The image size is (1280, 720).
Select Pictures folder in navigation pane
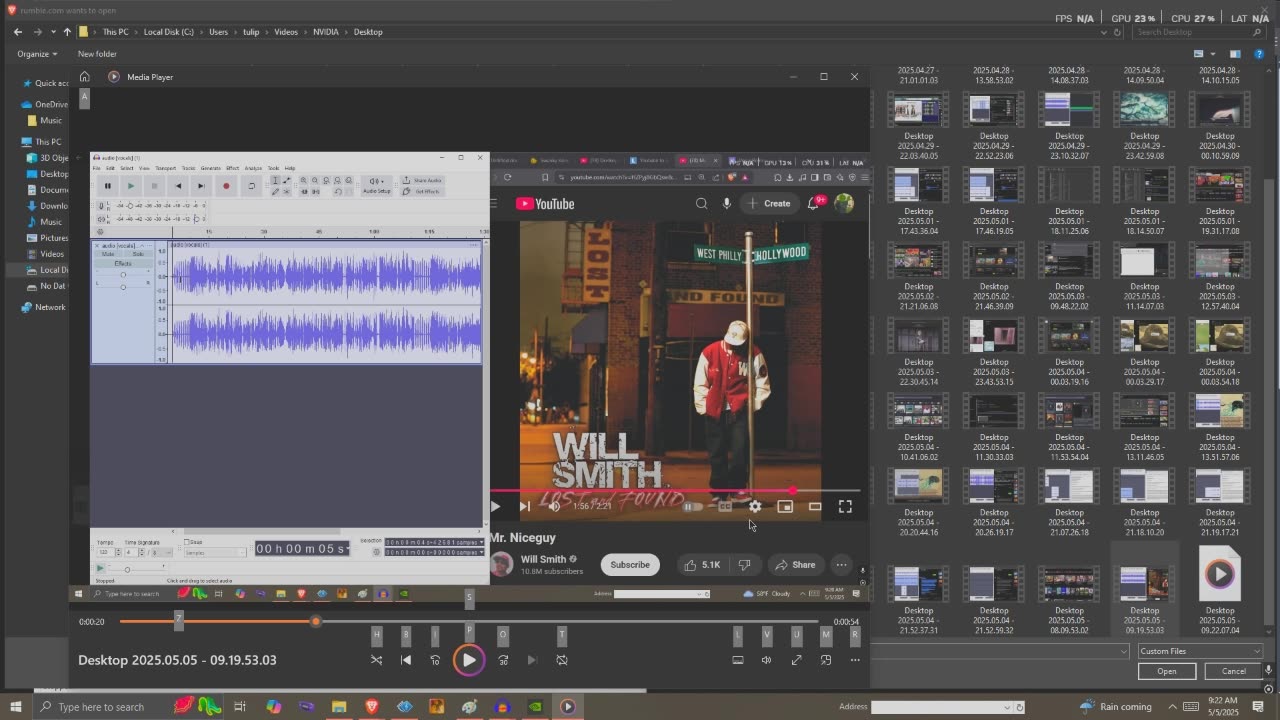tap(47, 238)
